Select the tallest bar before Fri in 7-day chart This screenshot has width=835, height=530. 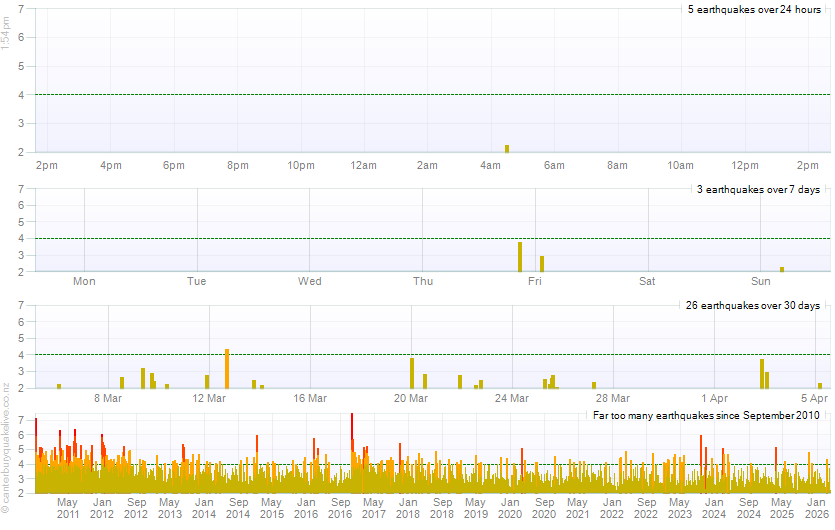[x=520, y=257]
